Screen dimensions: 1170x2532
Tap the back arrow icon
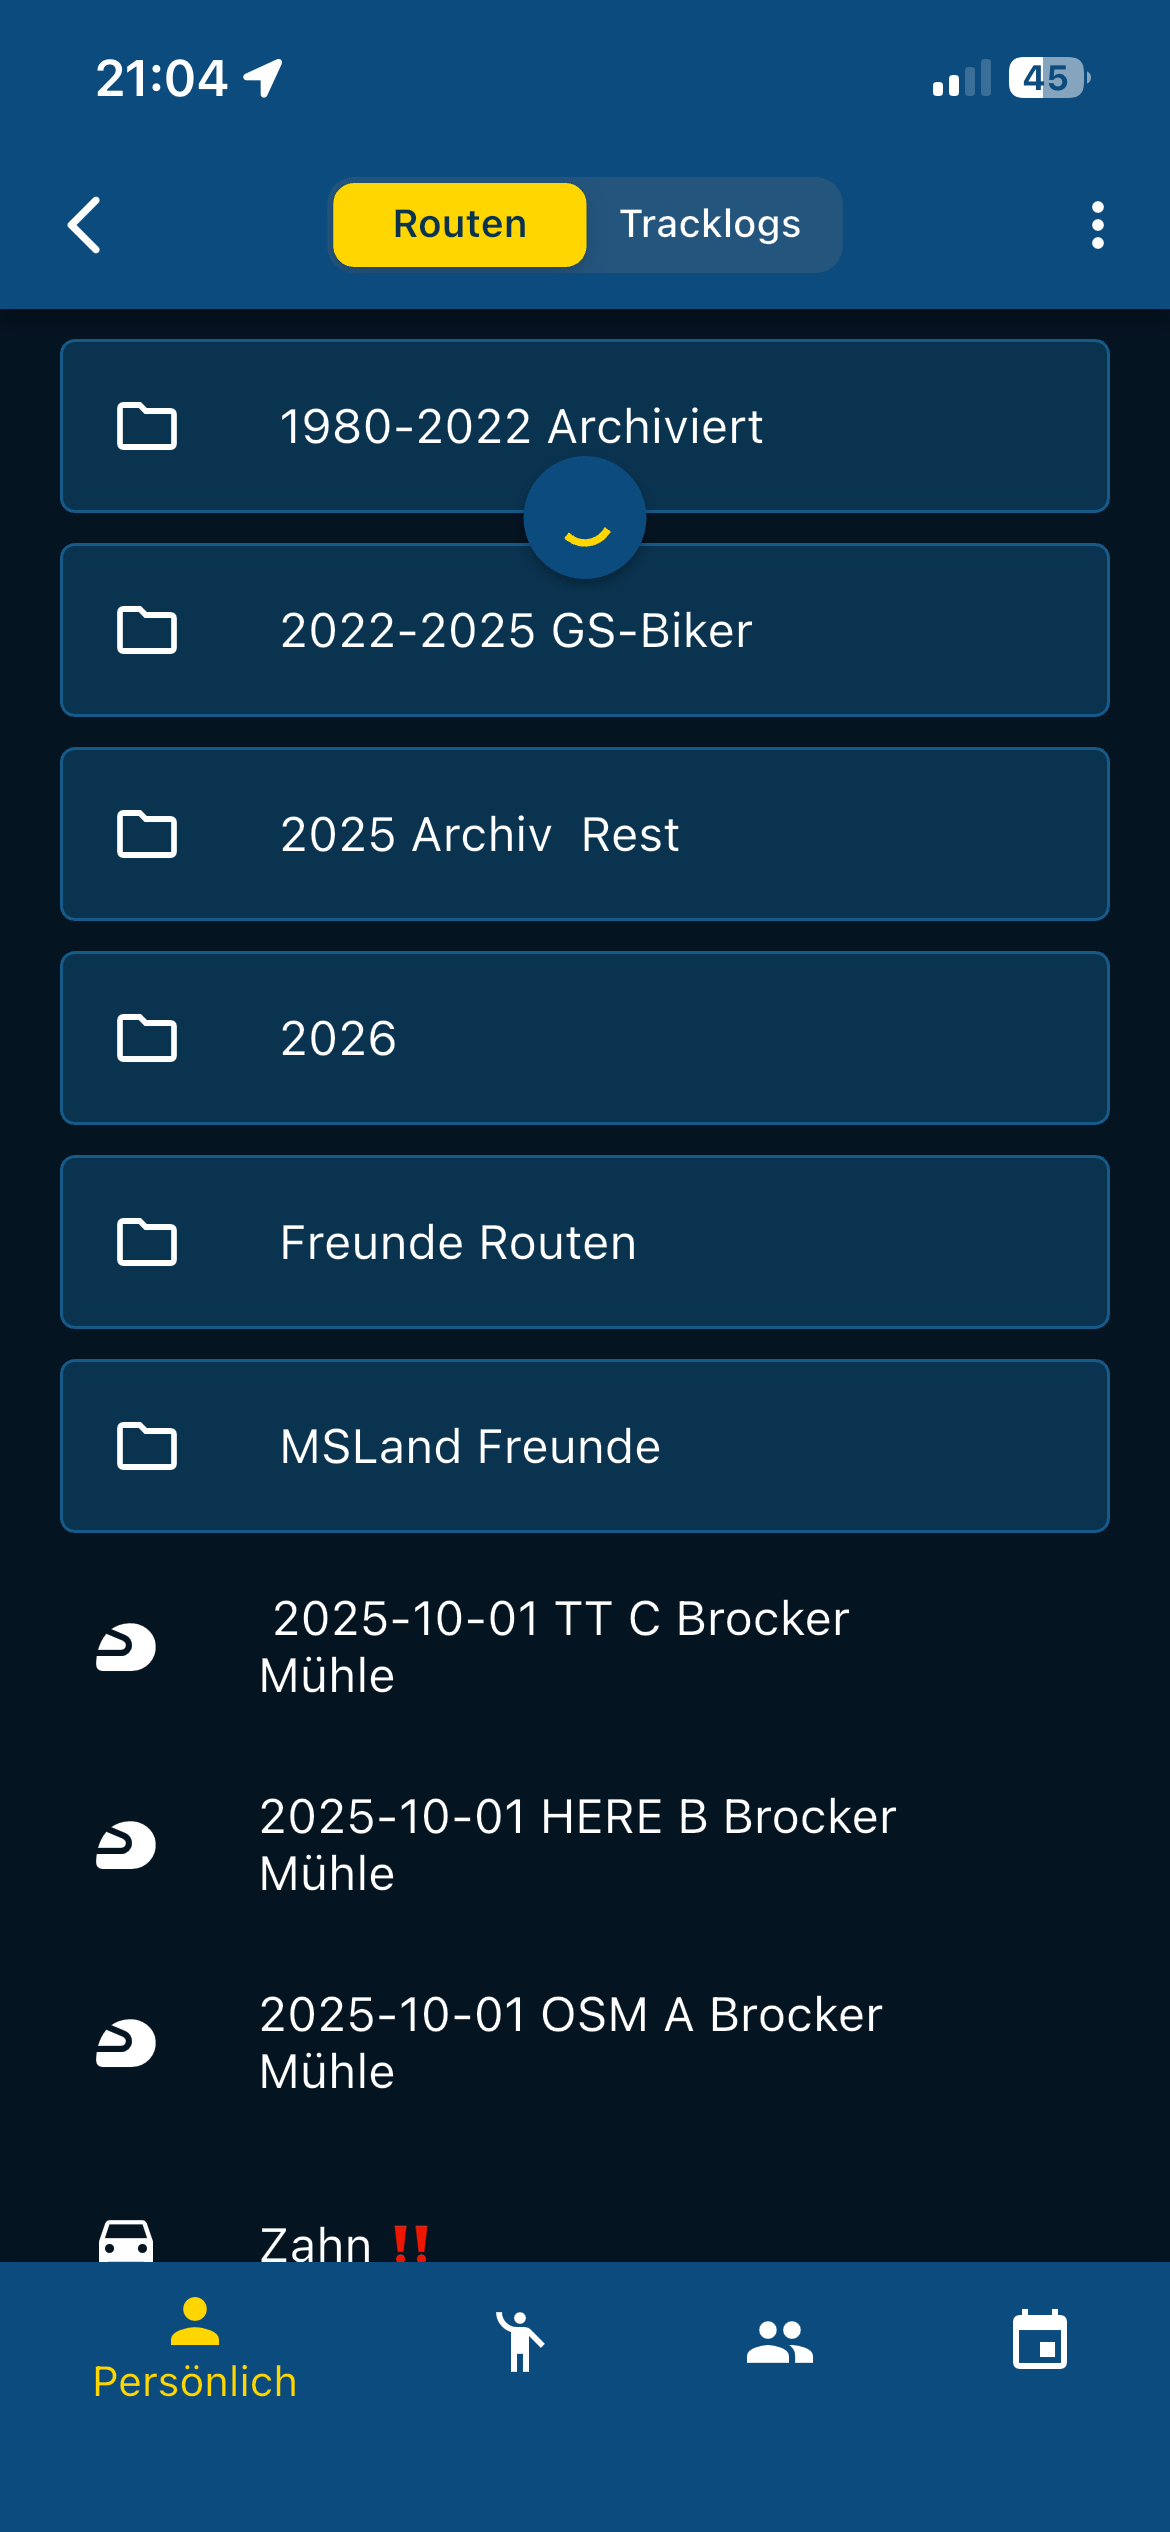click(85, 225)
